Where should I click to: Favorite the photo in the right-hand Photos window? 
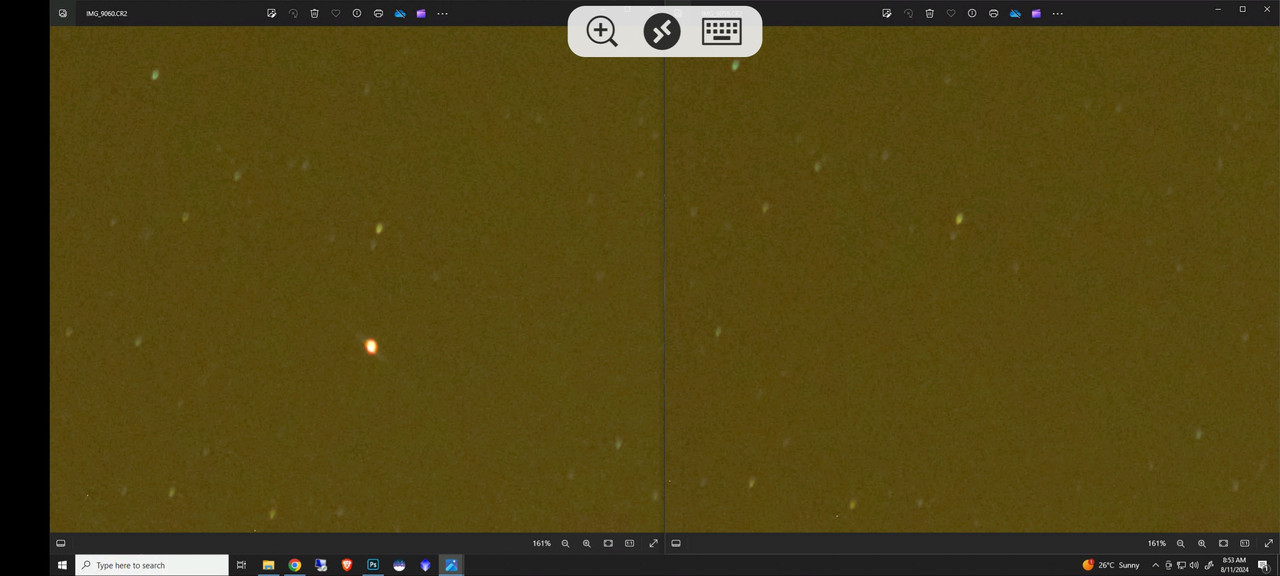[951, 14]
